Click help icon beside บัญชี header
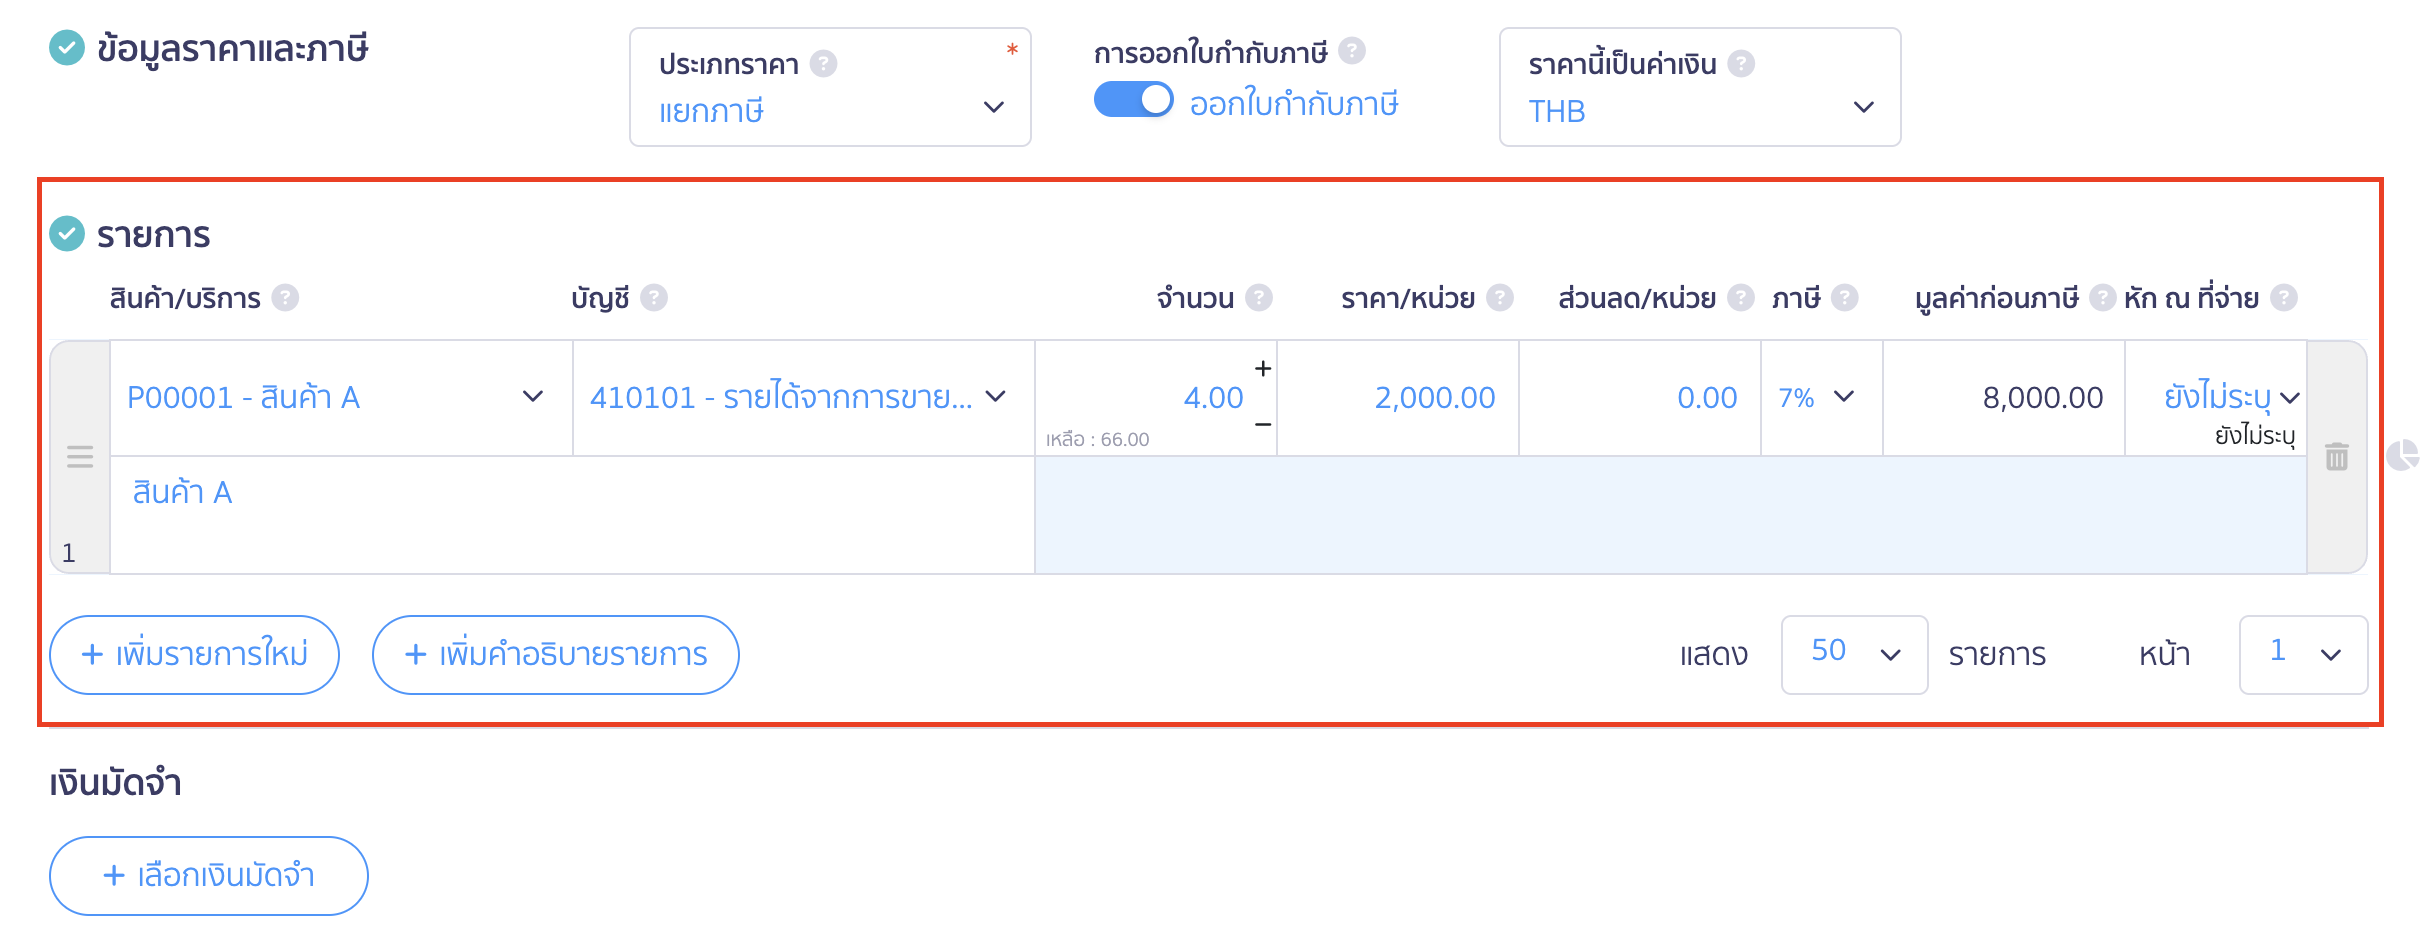 pos(654,298)
